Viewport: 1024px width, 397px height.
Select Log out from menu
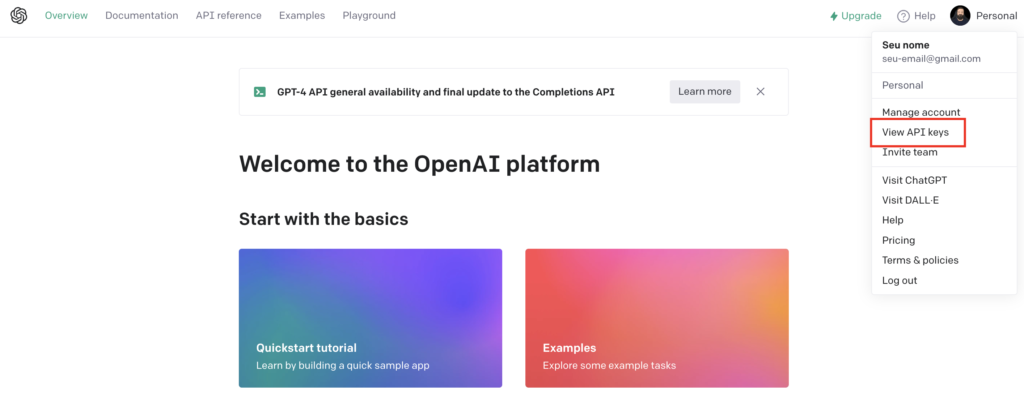(x=899, y=280)
